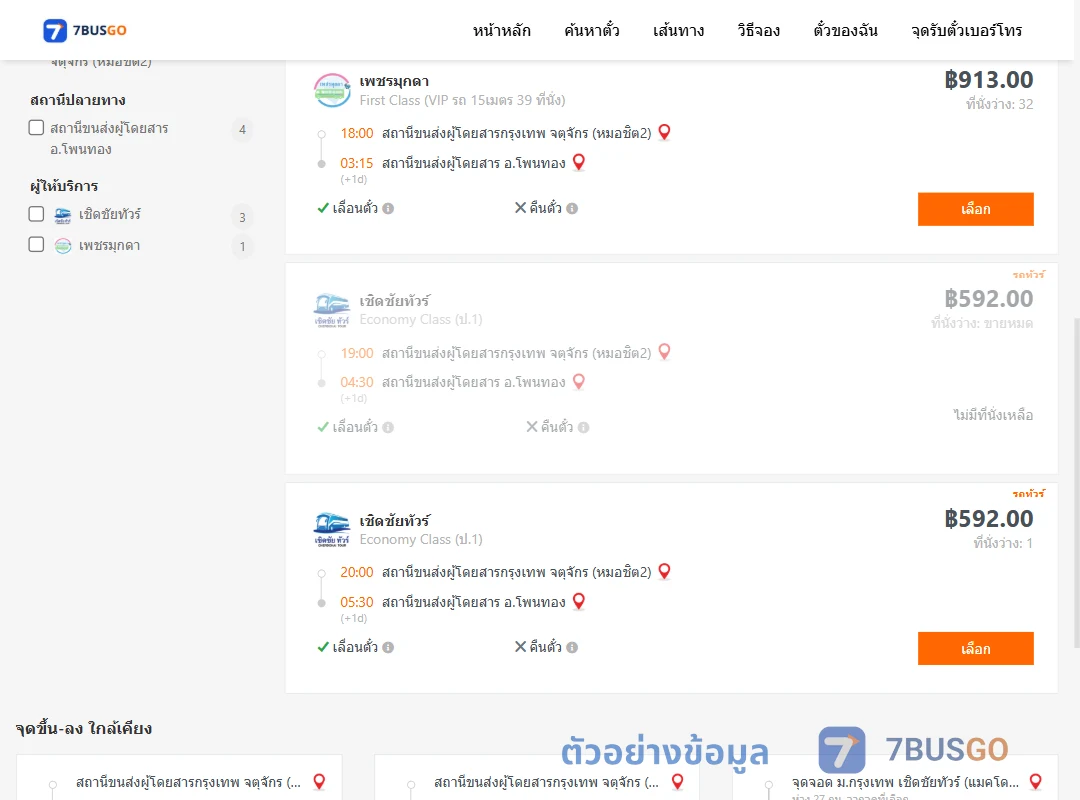Click เชิดชัยทัวร์ bus icon in filter sidebar
This screenshot has width=1080, height=800.
[63, 215]
